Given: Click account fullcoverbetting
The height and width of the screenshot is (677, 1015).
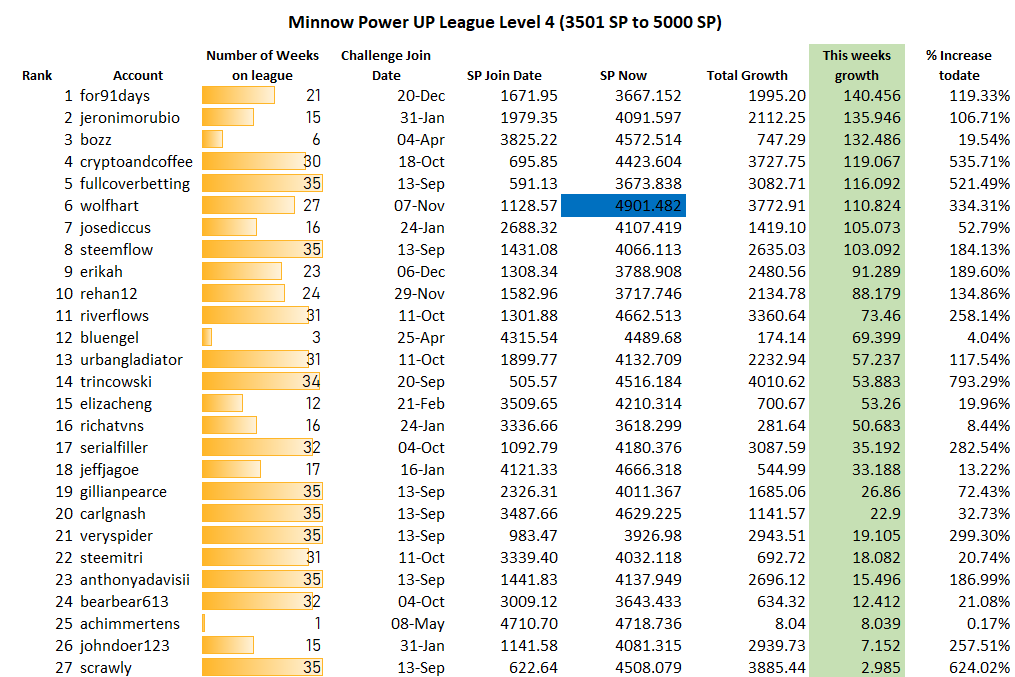Looking at the screenshot, I should (135, 184).
